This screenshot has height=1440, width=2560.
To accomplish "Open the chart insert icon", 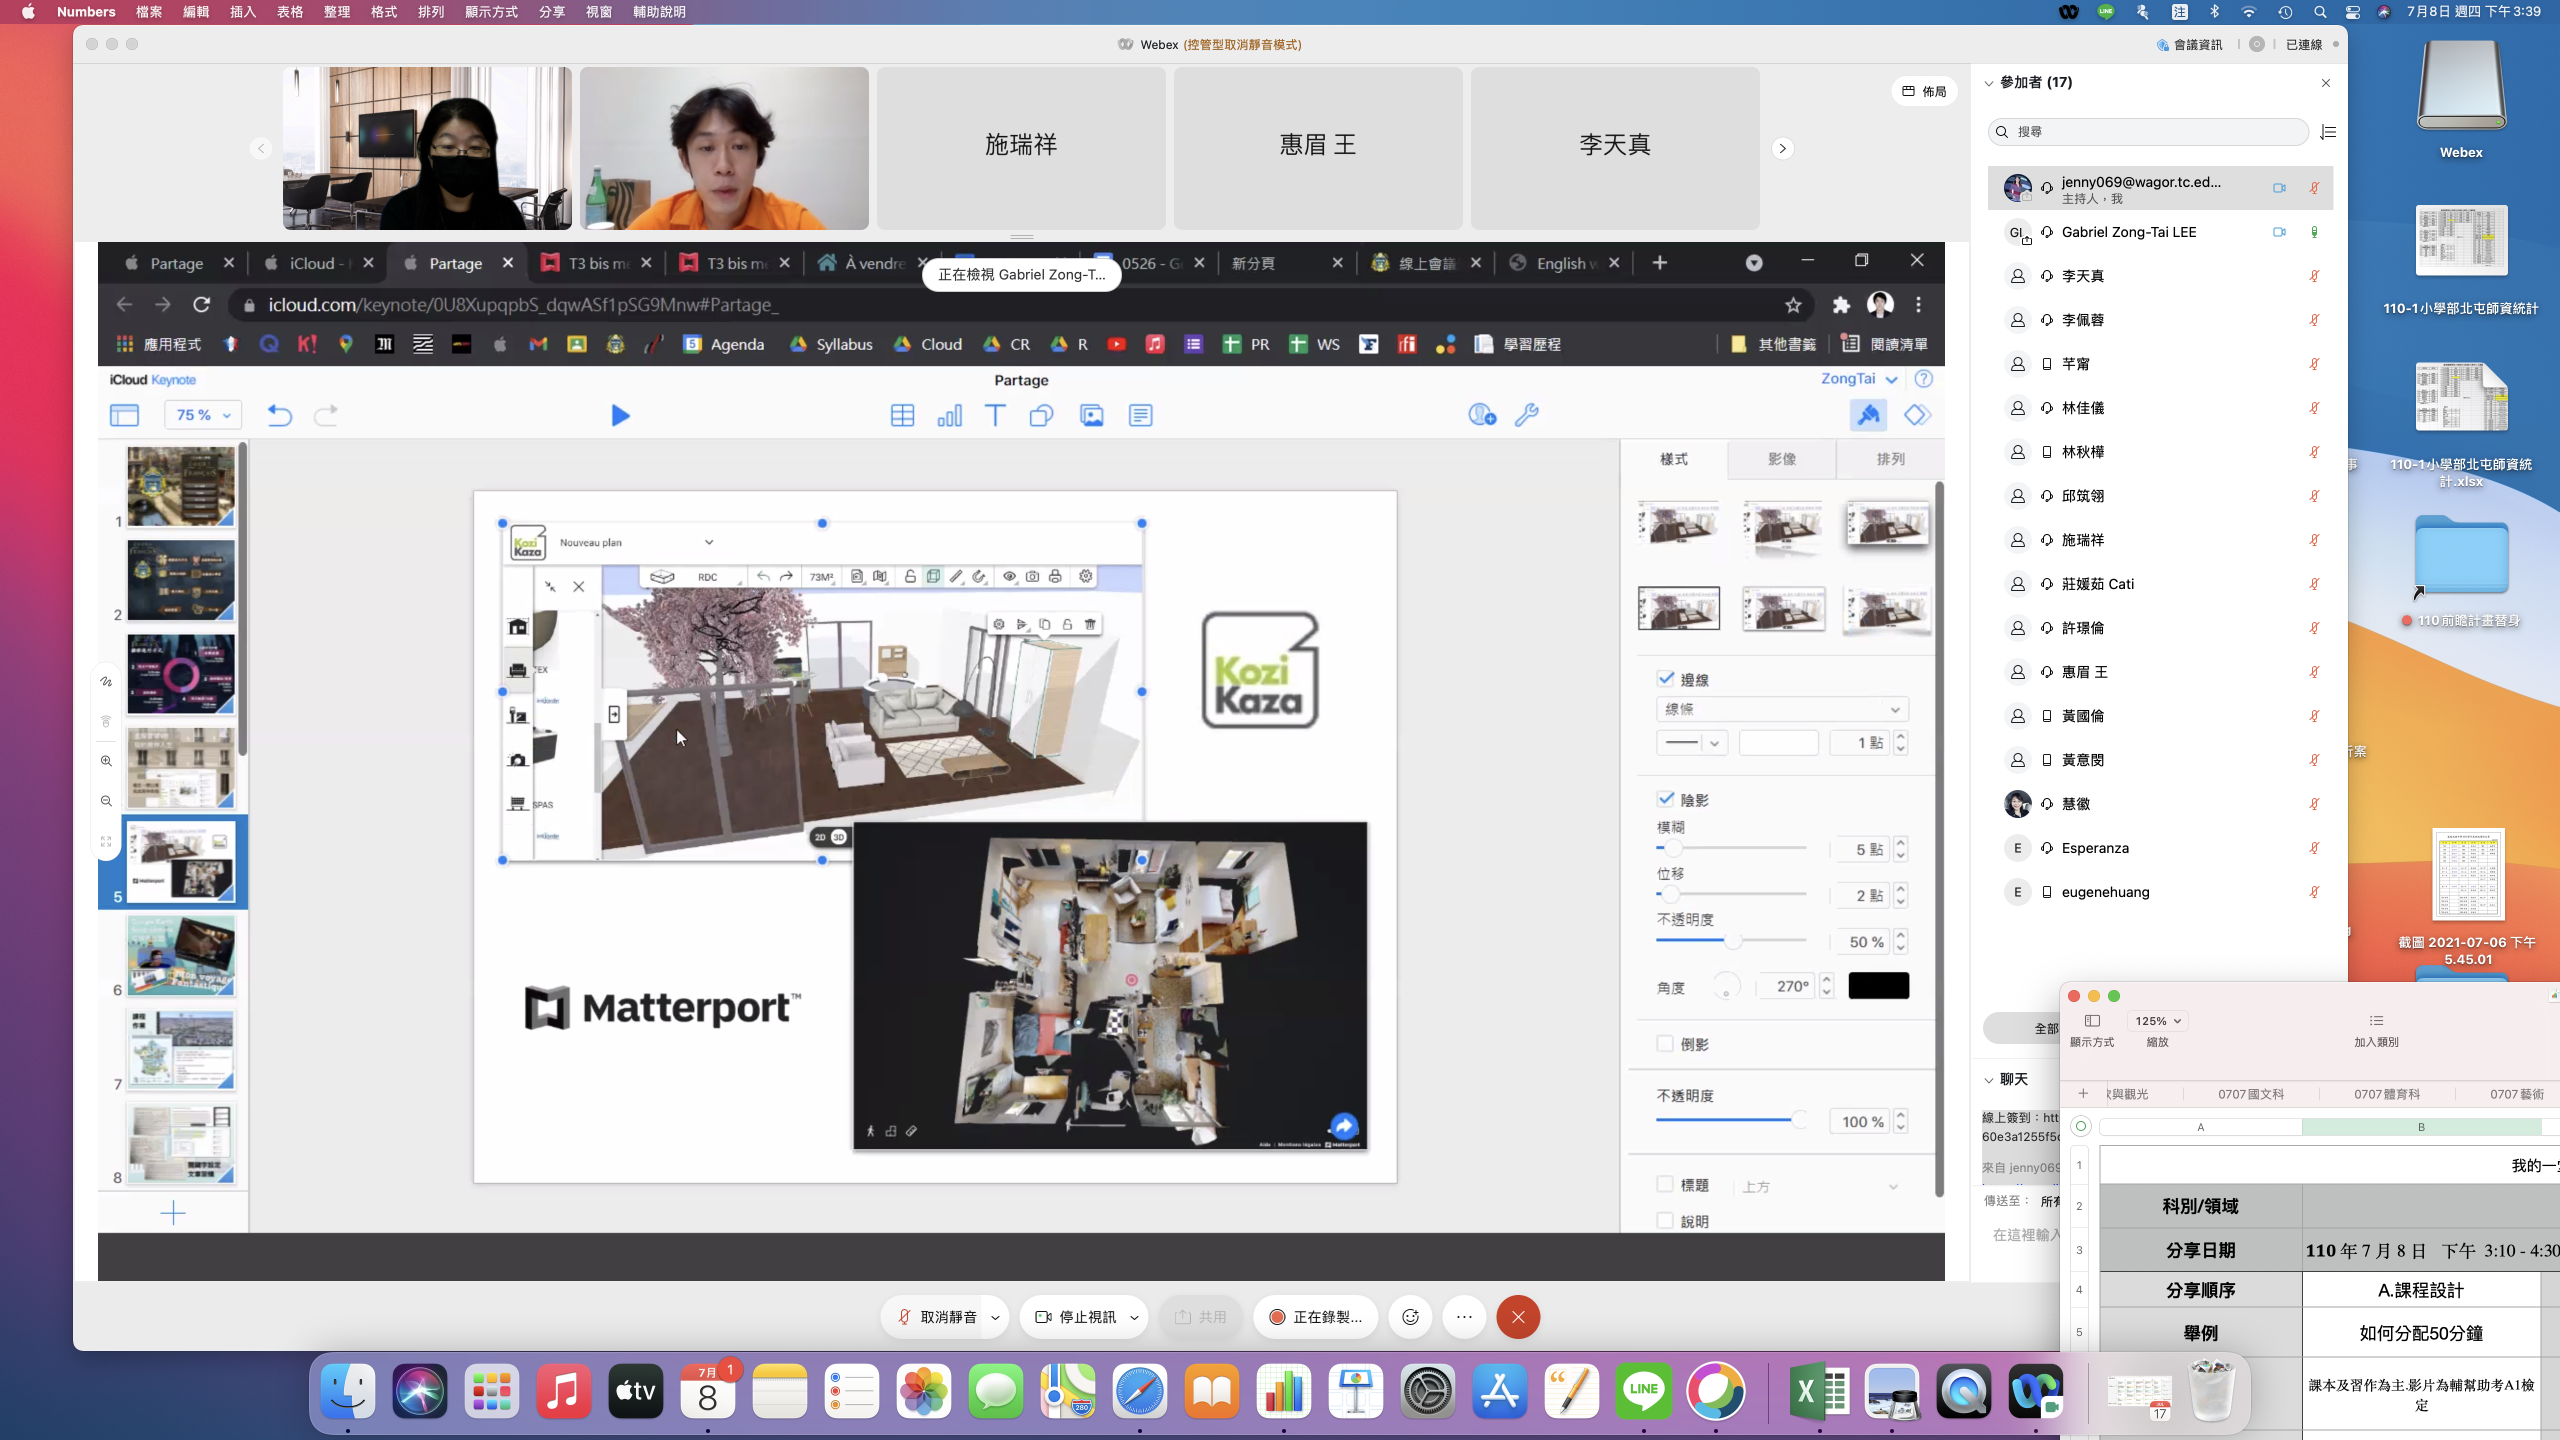I will coord(949,415).
